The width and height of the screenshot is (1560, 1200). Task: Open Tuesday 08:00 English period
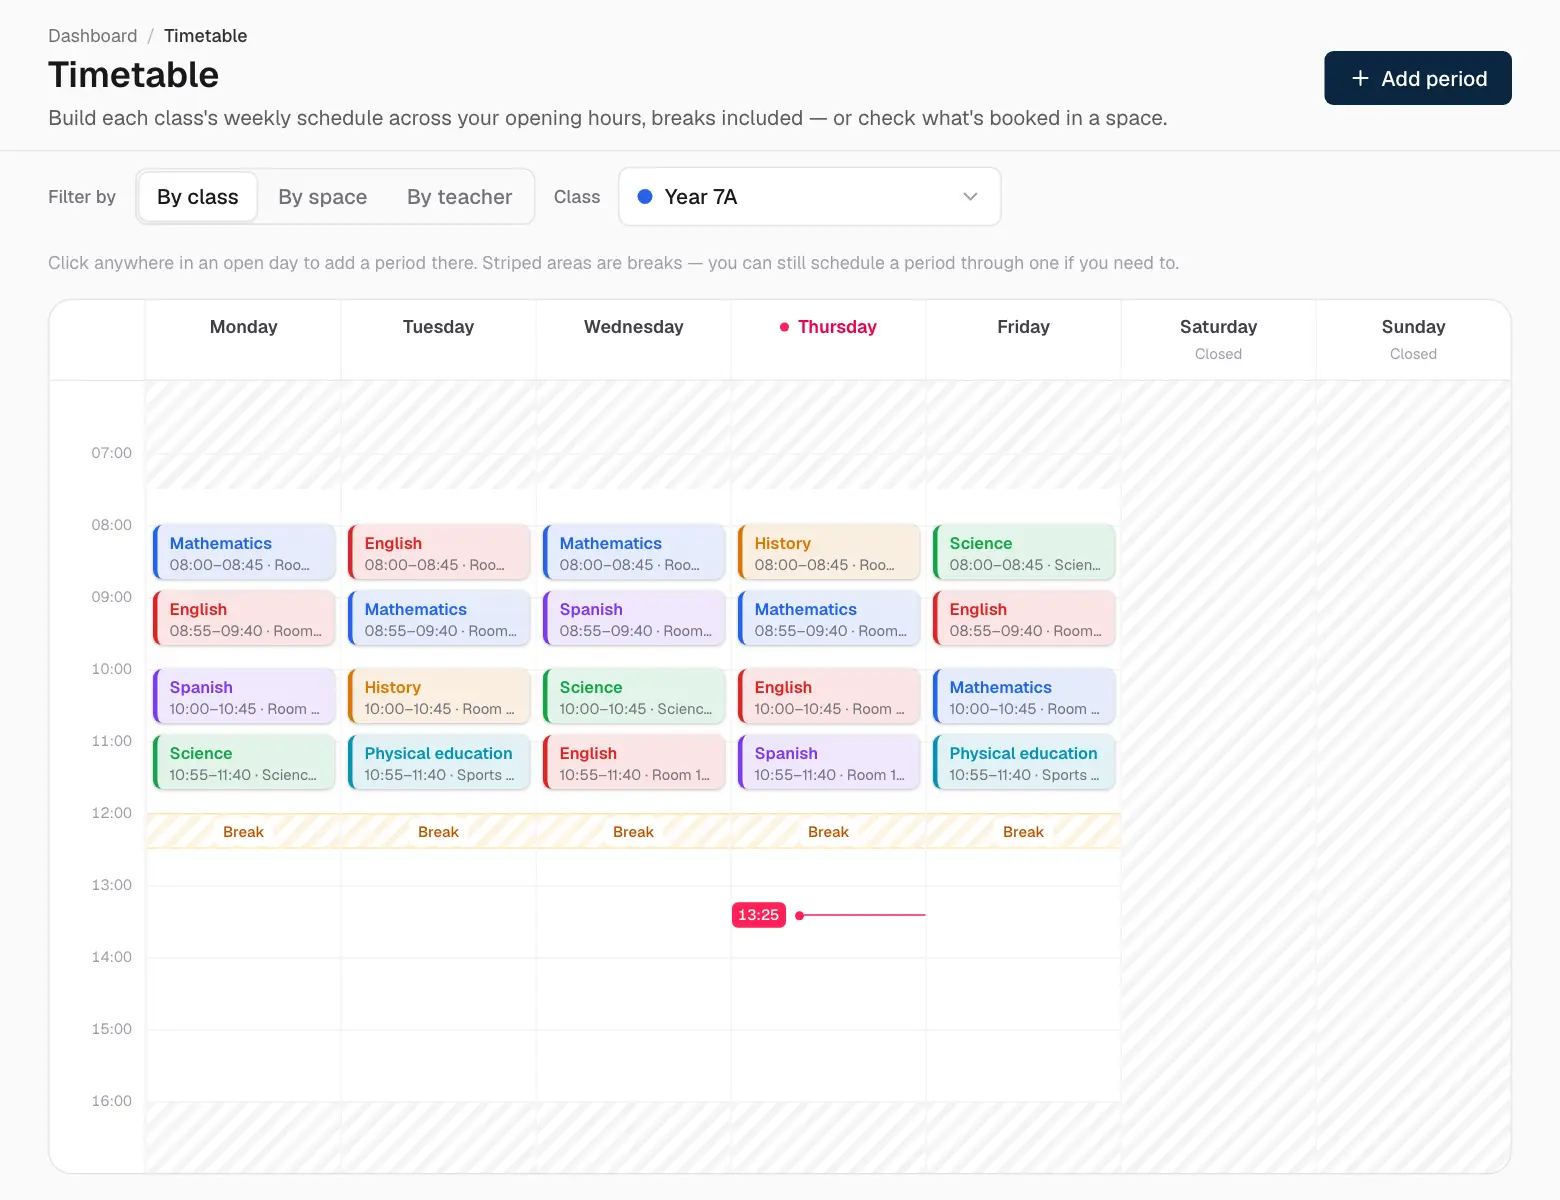(x=439, y=552)
